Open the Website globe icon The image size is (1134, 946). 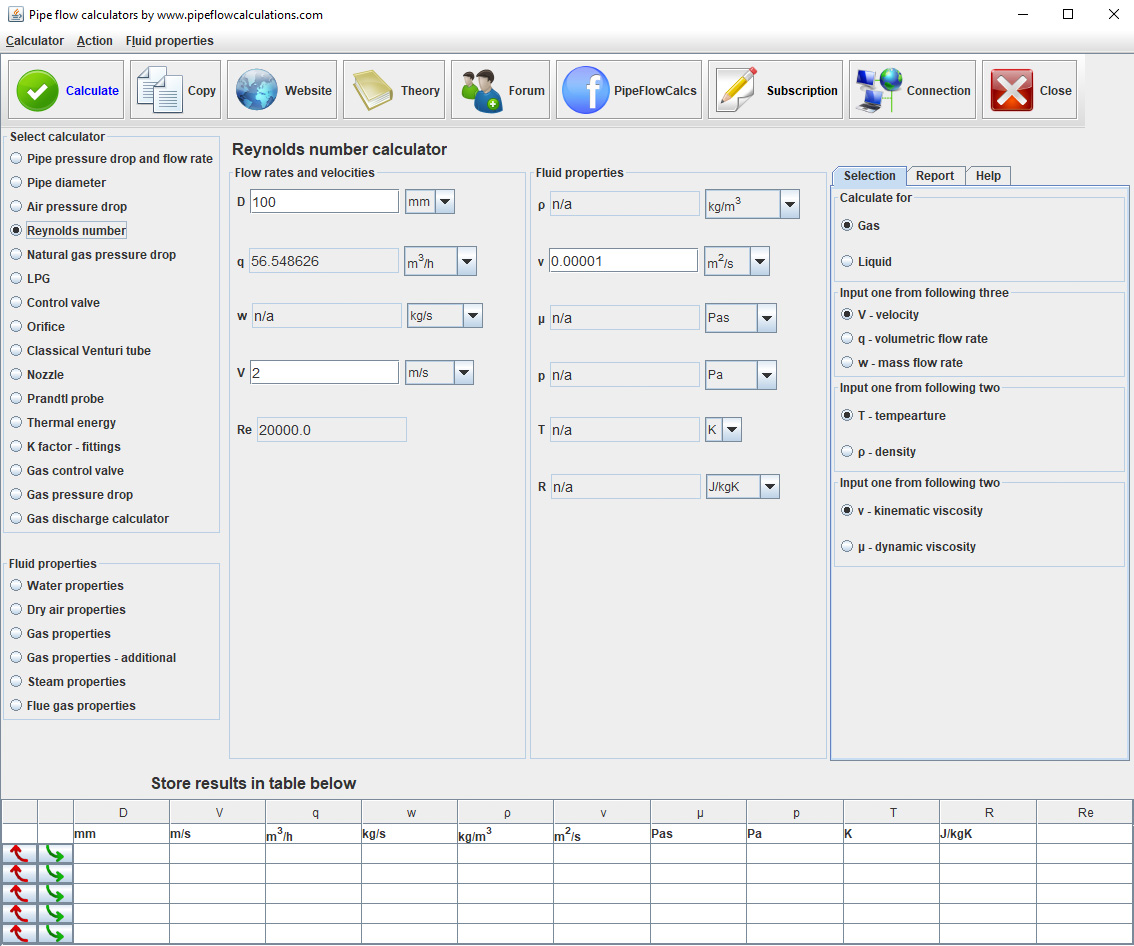point(257,90)
